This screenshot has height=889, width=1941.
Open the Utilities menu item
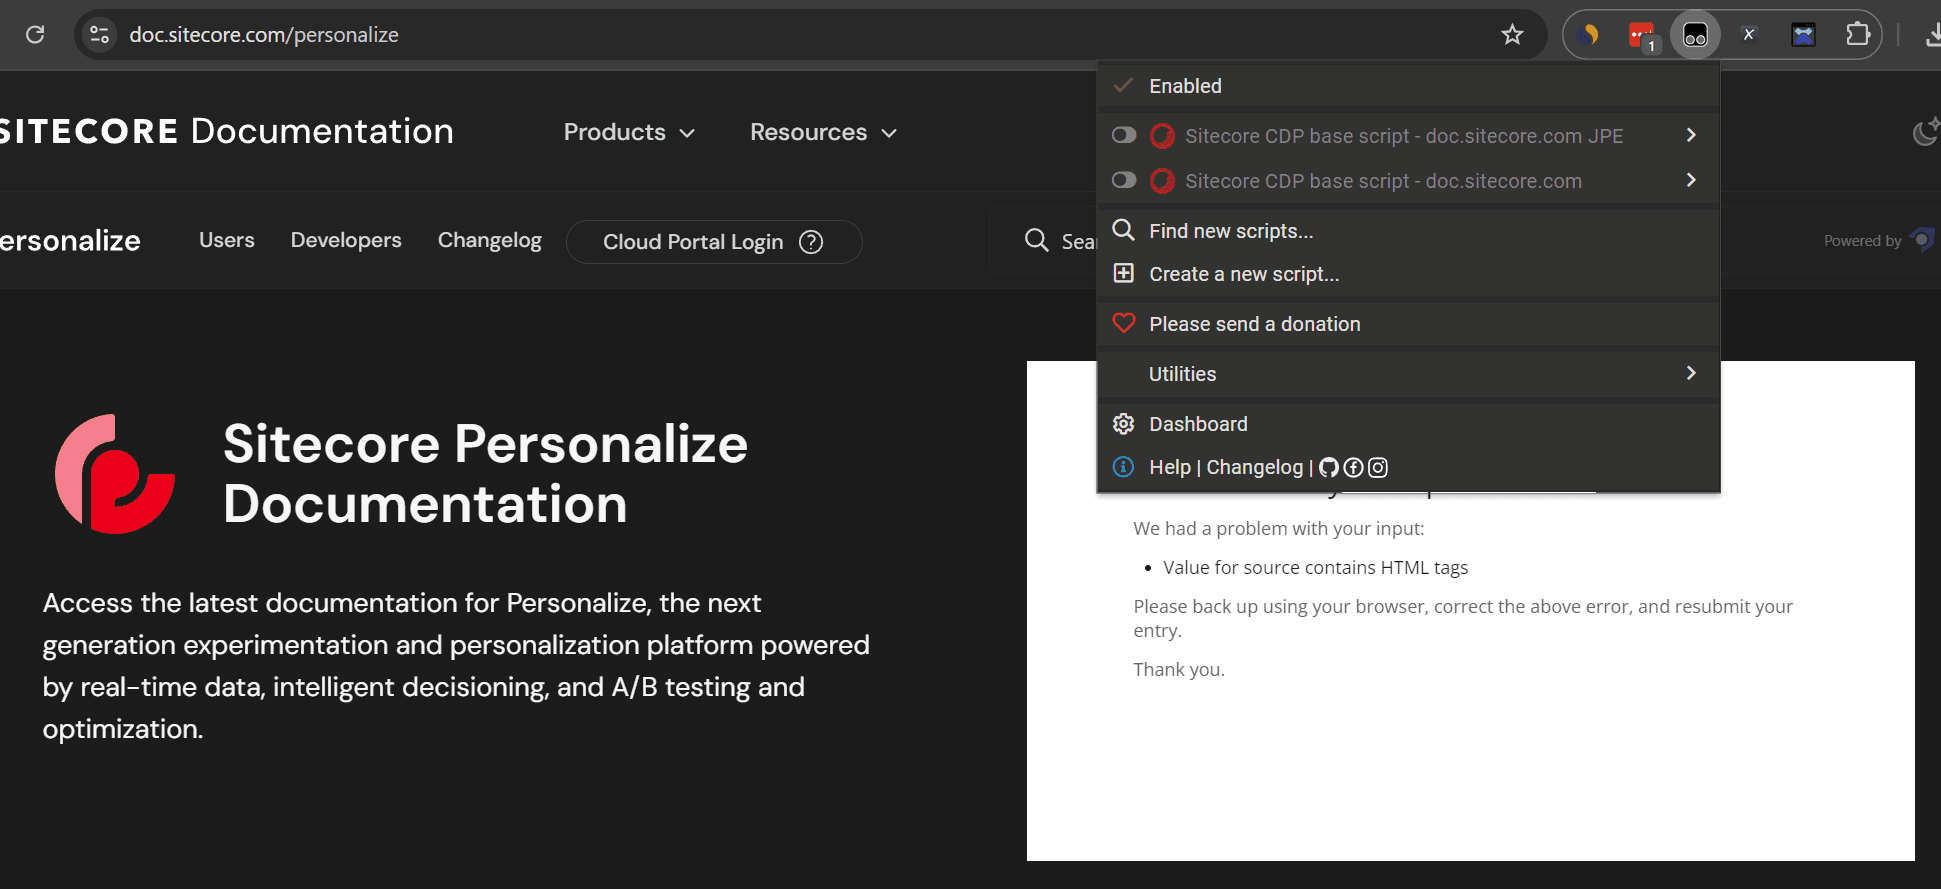(x=1408, y=374)
